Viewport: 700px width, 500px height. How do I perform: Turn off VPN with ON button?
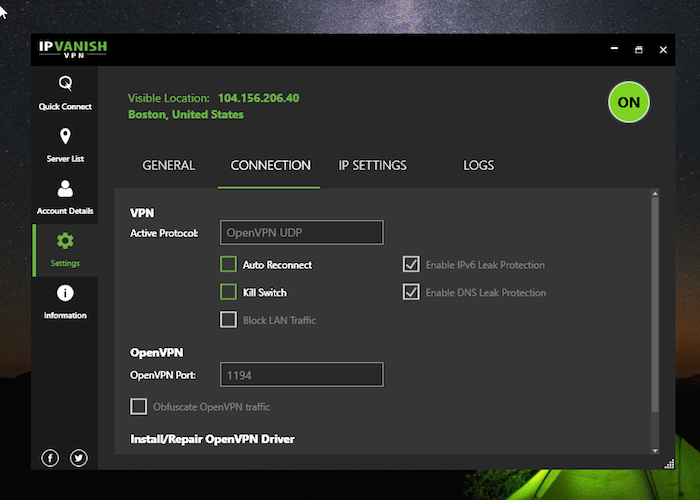coord(629,102)
